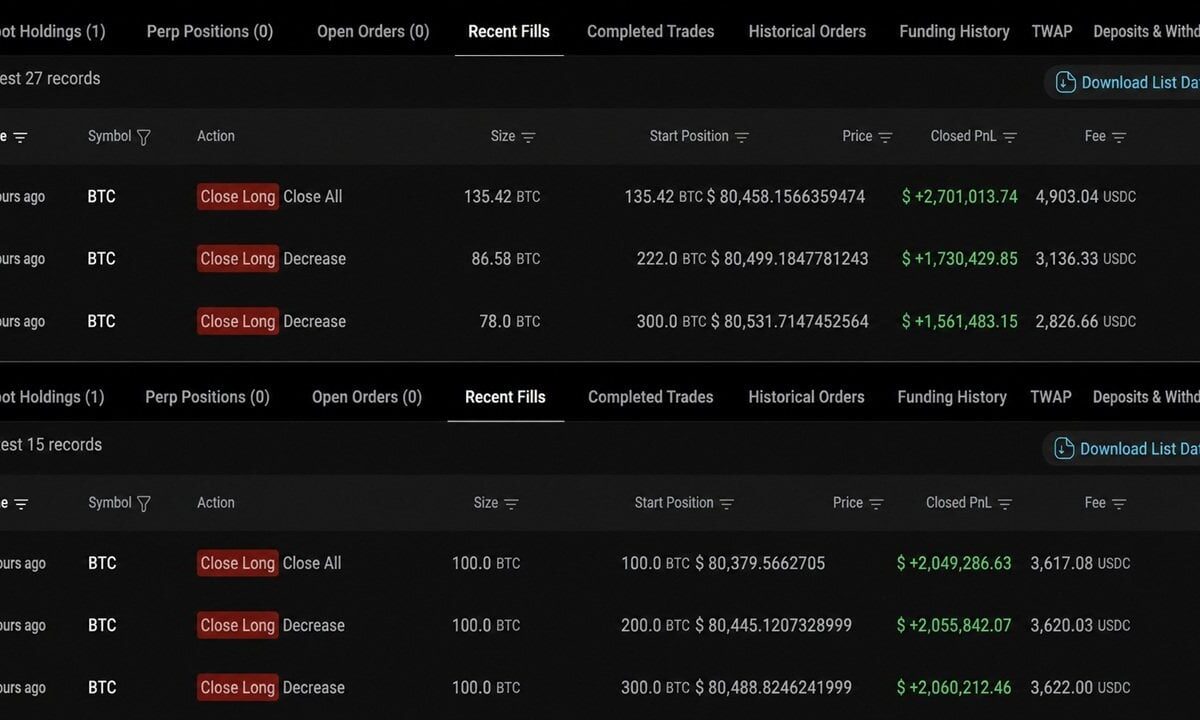The image size is (1200, 720).
Task: Open TWAP tab in the bottom panel
Action: (x=1051, y=397)
